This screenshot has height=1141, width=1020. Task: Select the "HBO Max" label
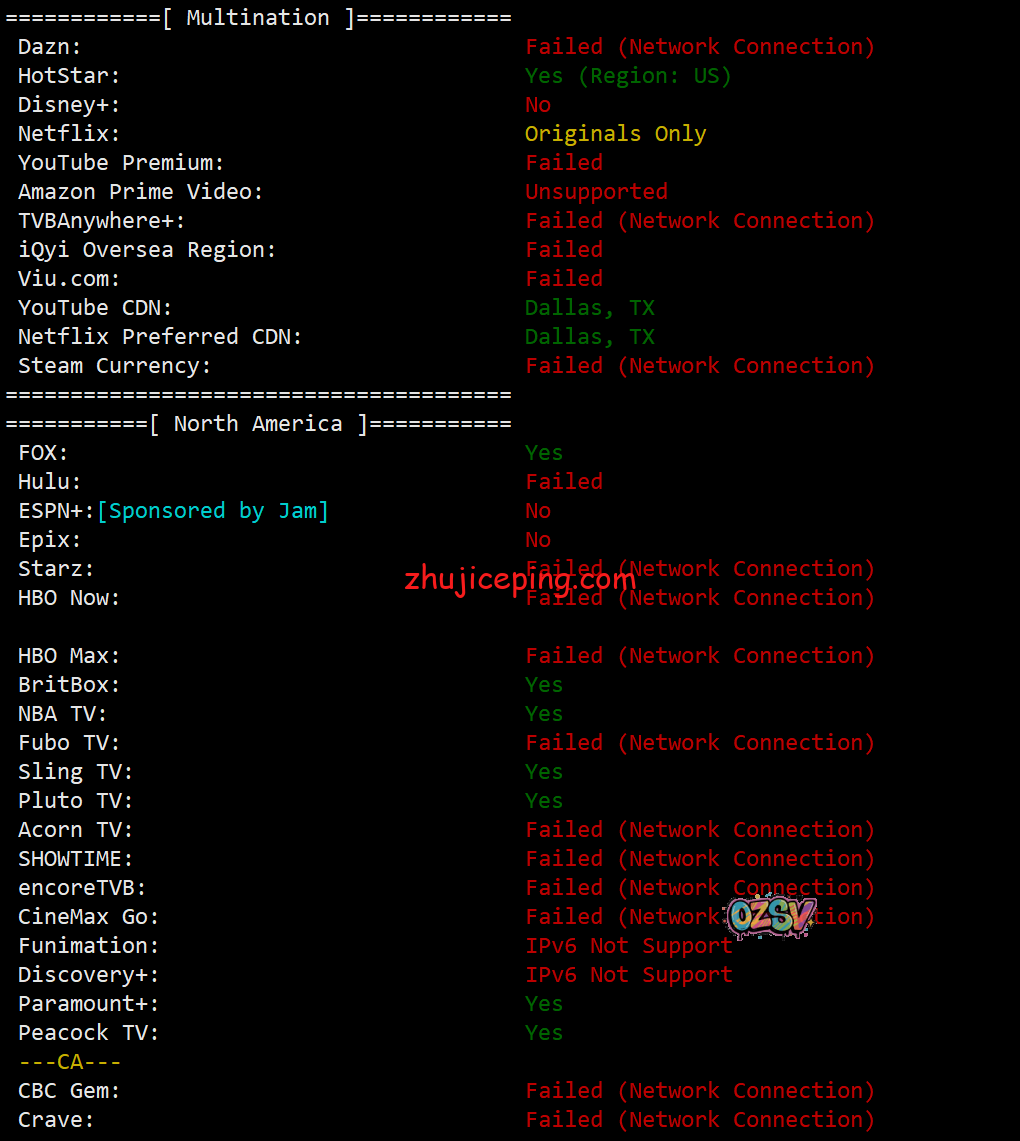click(x=69, y=656)
